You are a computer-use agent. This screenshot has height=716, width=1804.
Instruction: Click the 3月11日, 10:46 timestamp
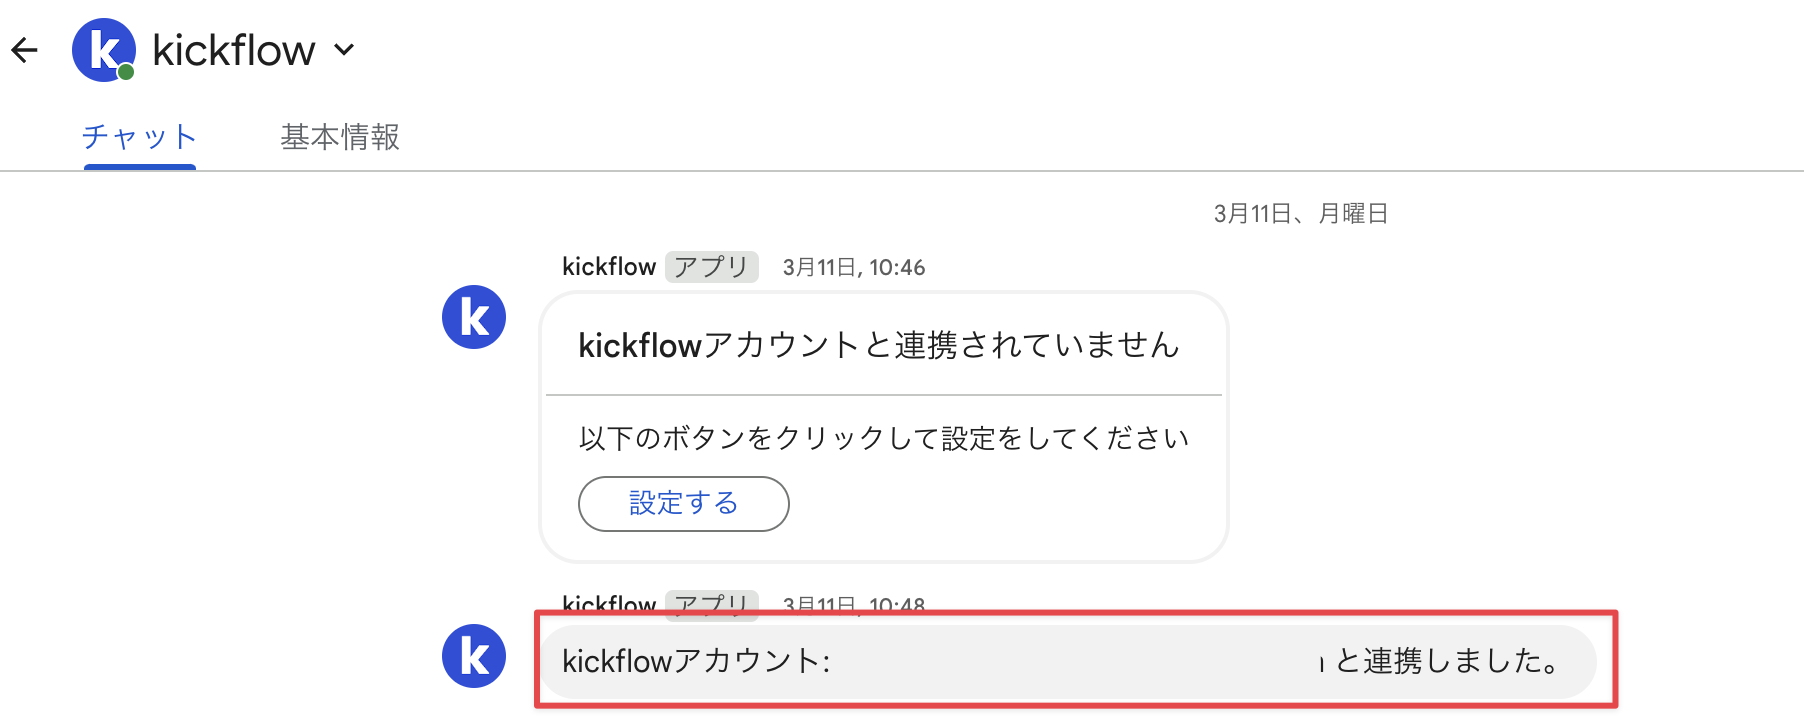[x=854, y=267]
